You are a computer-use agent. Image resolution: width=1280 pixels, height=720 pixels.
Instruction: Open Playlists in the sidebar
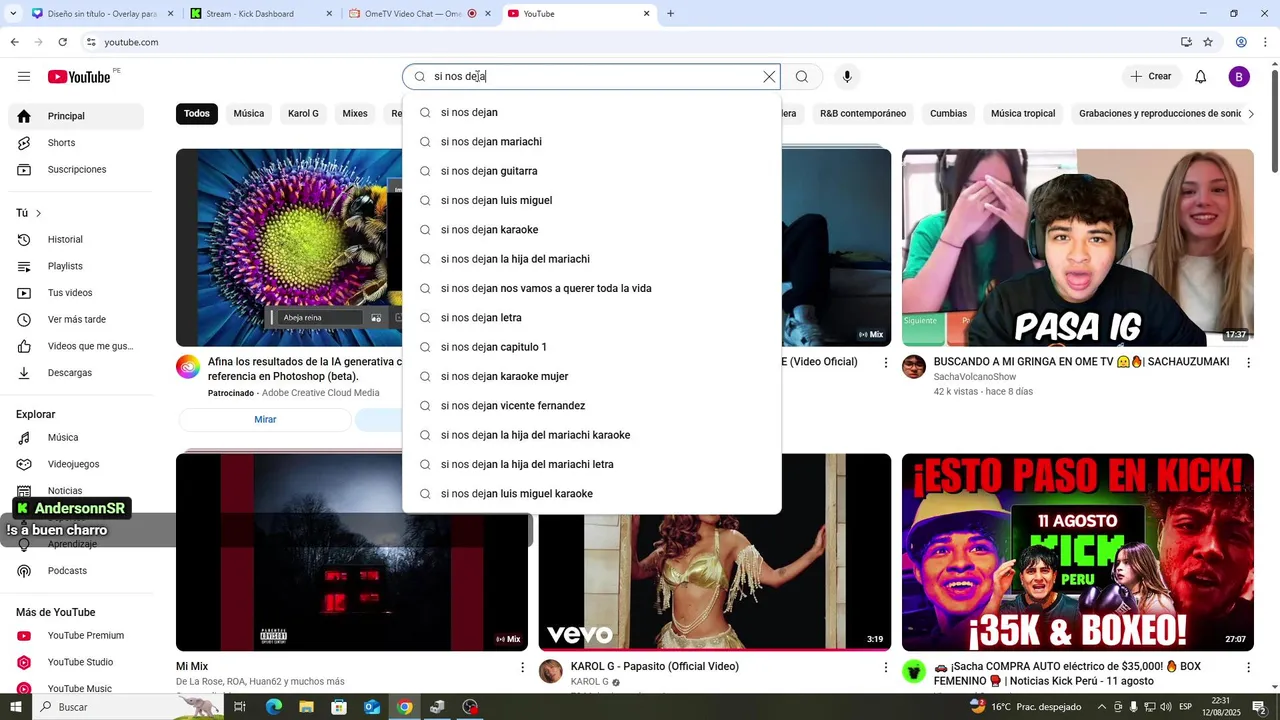click(x=76, y=266)
